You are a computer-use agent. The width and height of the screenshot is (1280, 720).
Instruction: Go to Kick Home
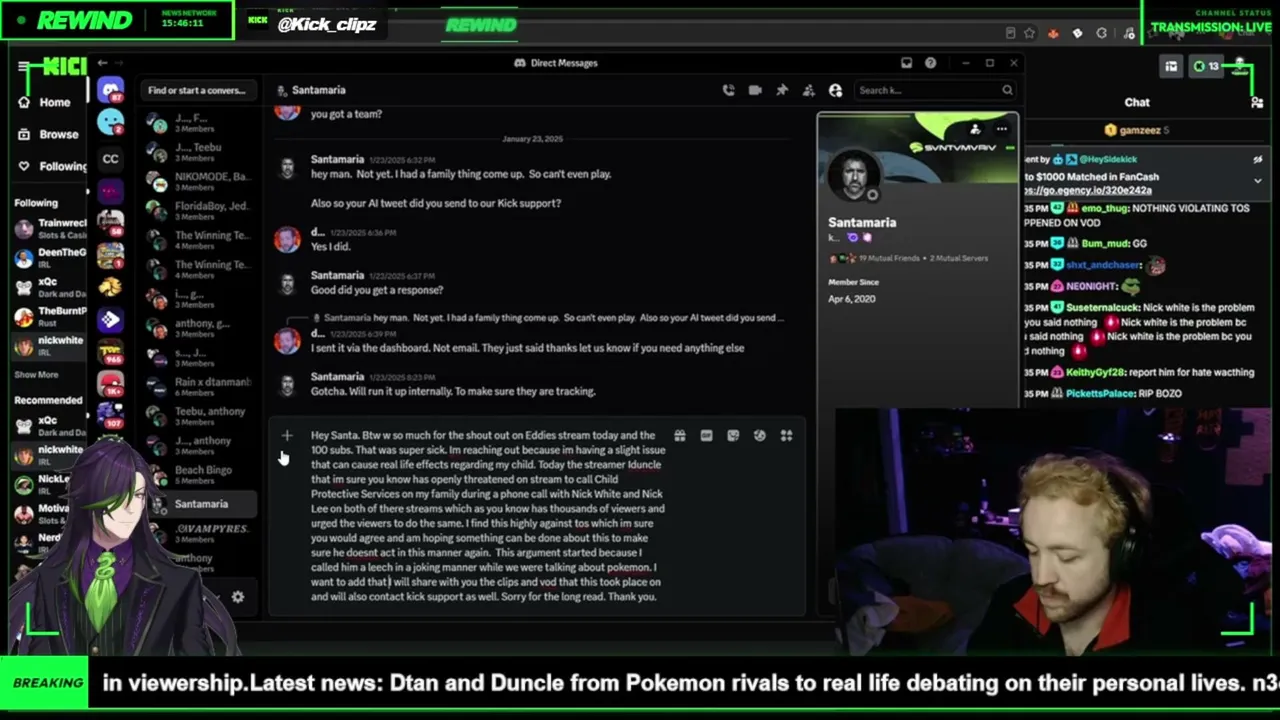pyautogui.click(x=44, y=102)
